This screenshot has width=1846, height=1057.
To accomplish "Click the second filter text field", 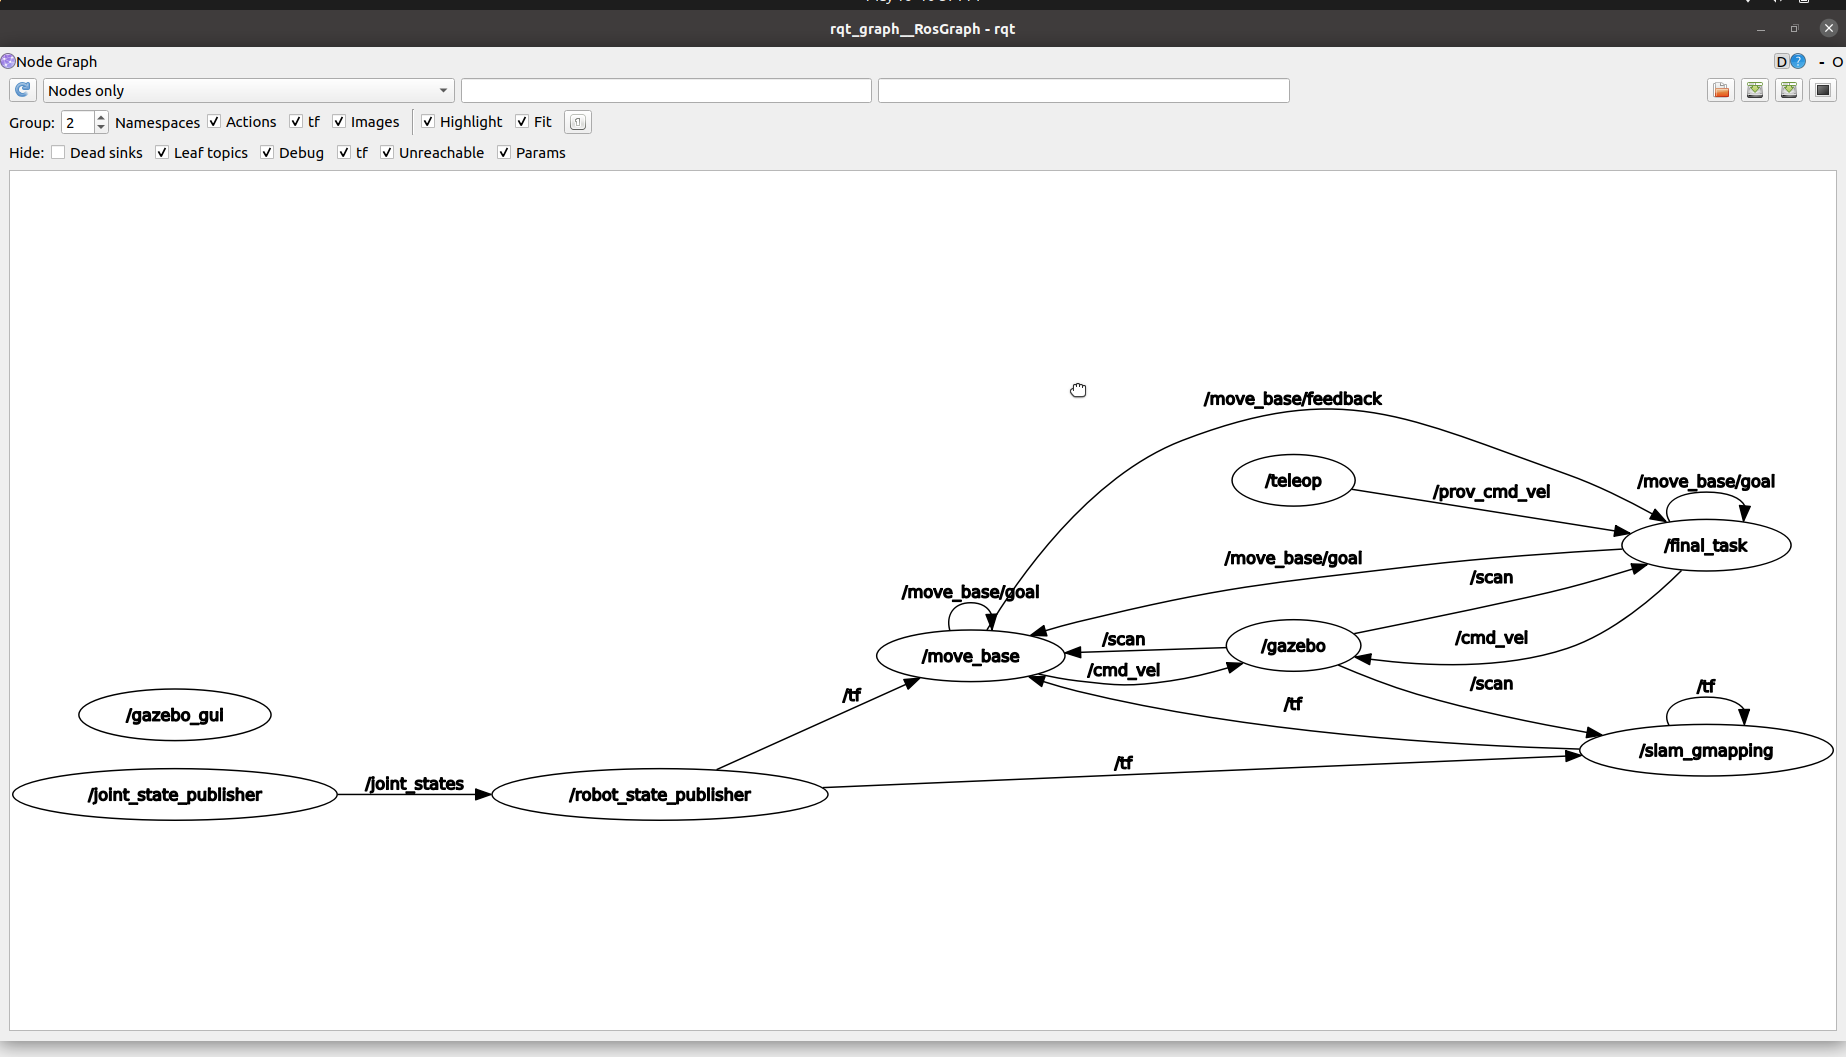I will (1084, 90).
